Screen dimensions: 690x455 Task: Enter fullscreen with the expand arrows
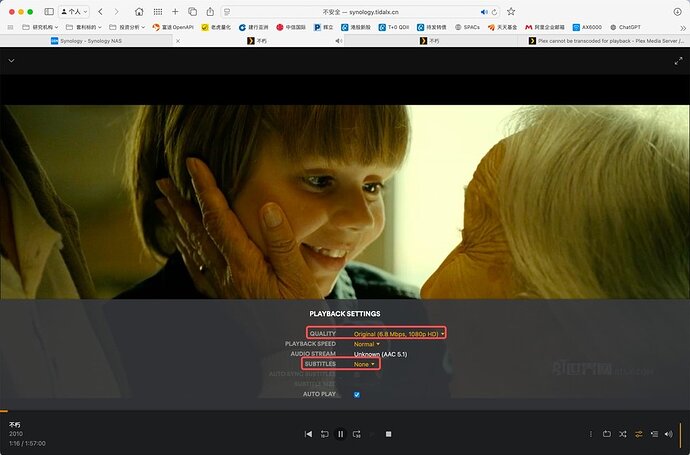click(x=679, y=61)
